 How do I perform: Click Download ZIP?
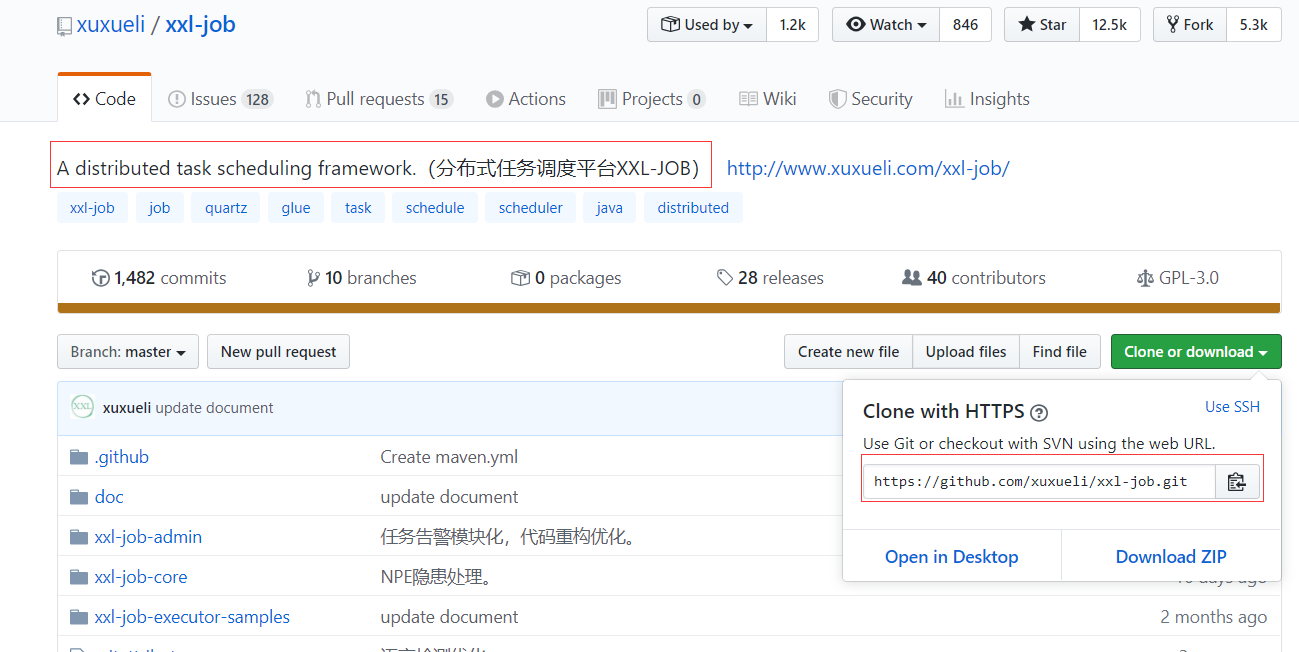1171,557
